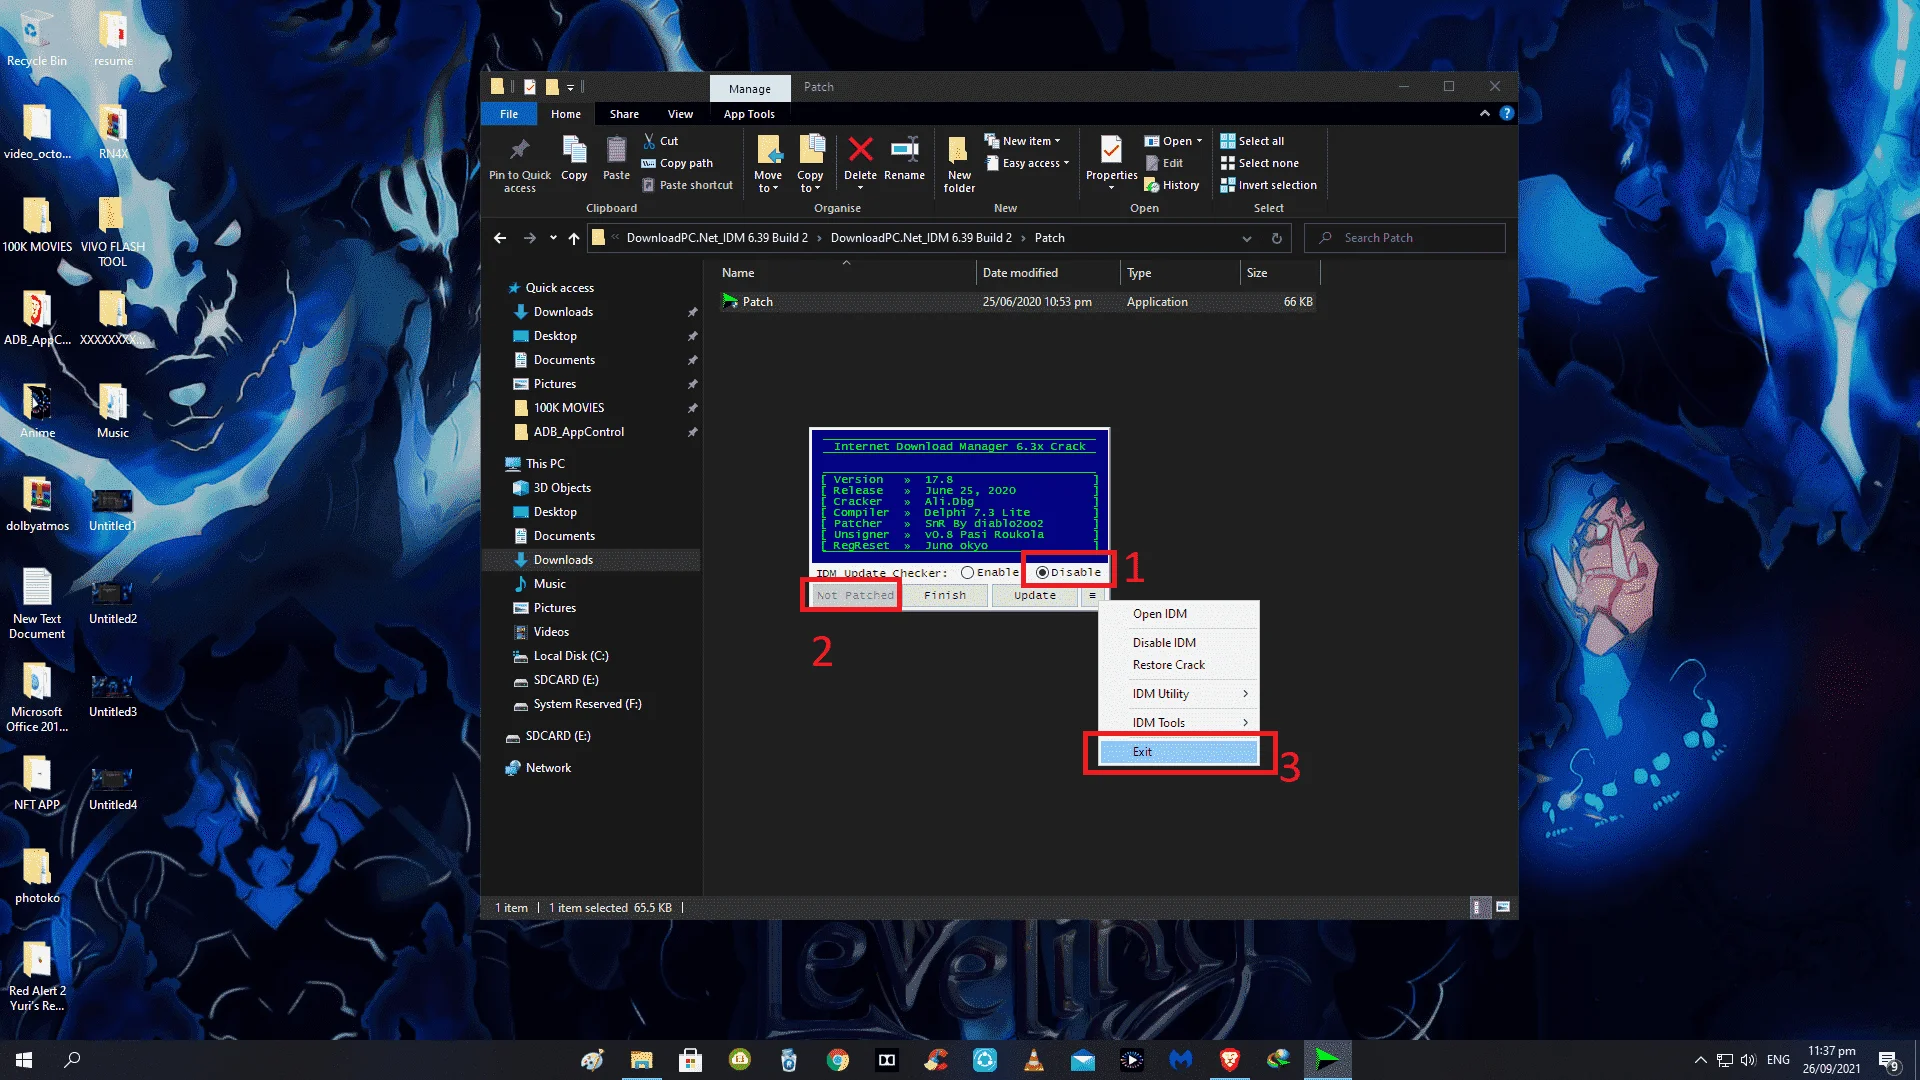Click the large icons view toggle in status bar
The height and width of the screenshot is (1080, 1920).
(x=1502, y=907)
